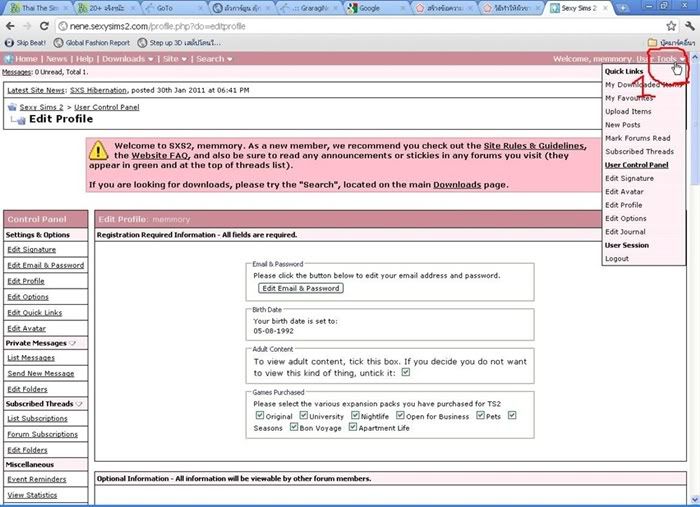
Task: Toggle the Nightlife checkbox
Action: coord(355,415)
